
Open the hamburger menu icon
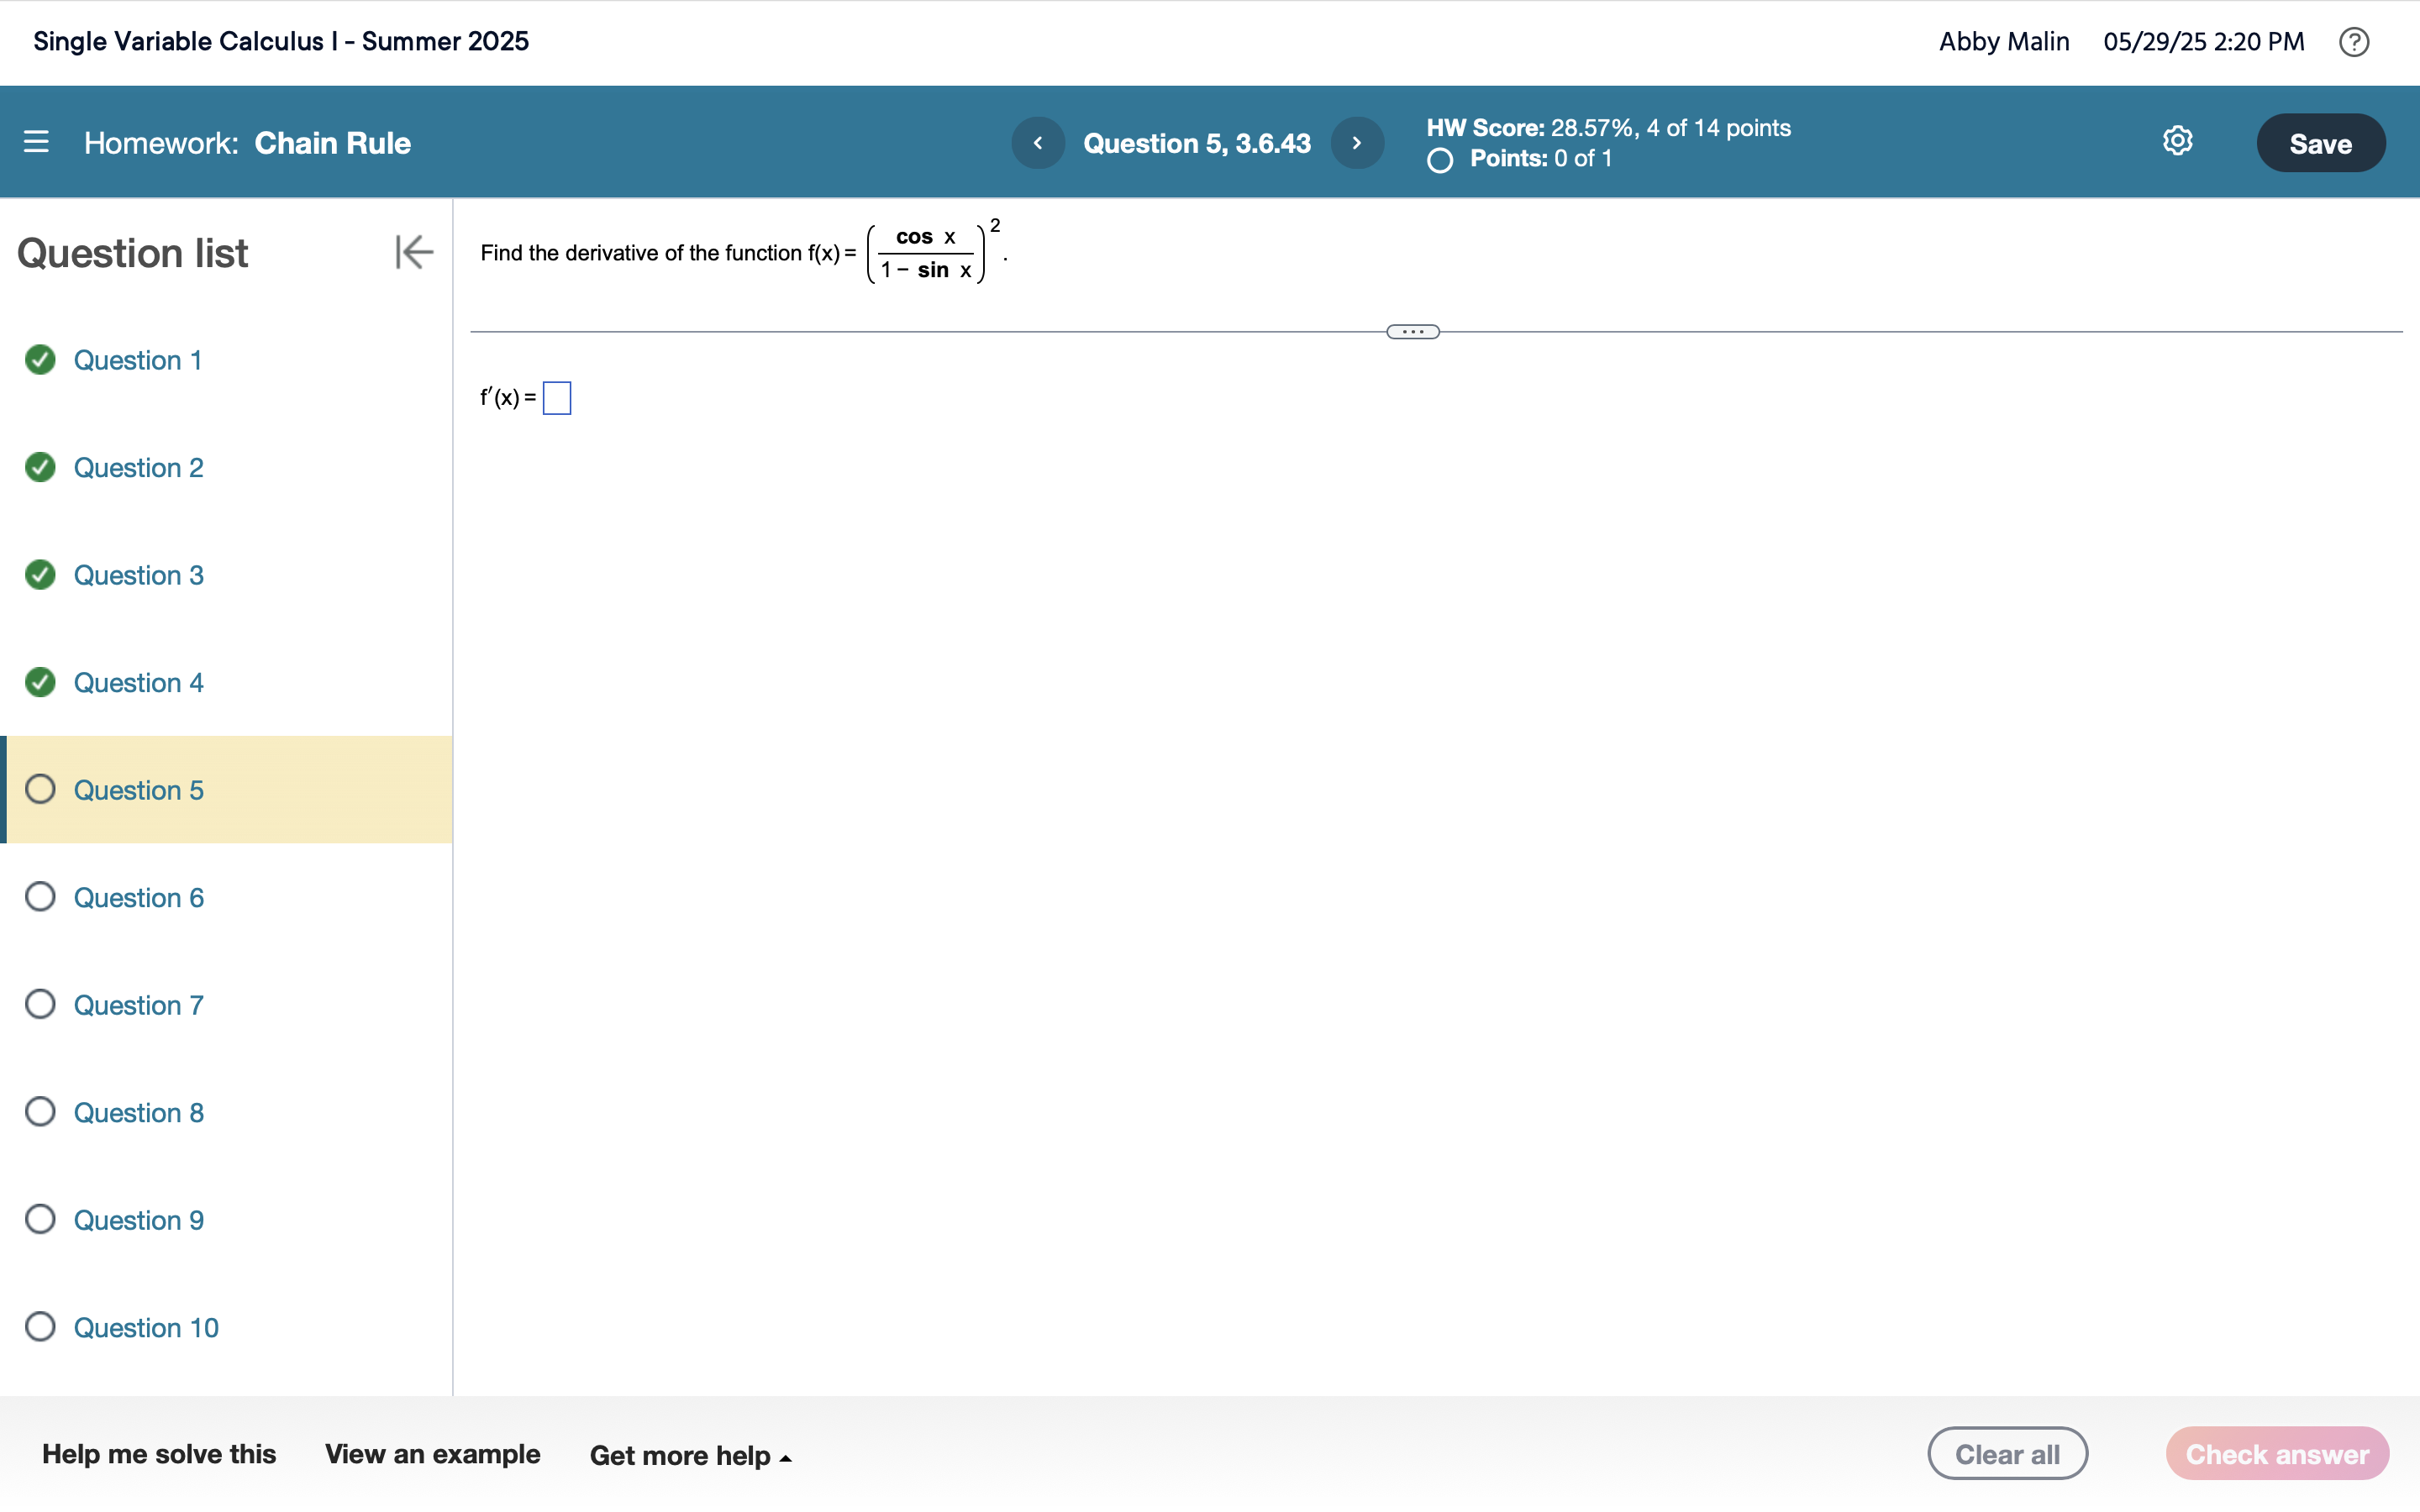tap(36, 142)
